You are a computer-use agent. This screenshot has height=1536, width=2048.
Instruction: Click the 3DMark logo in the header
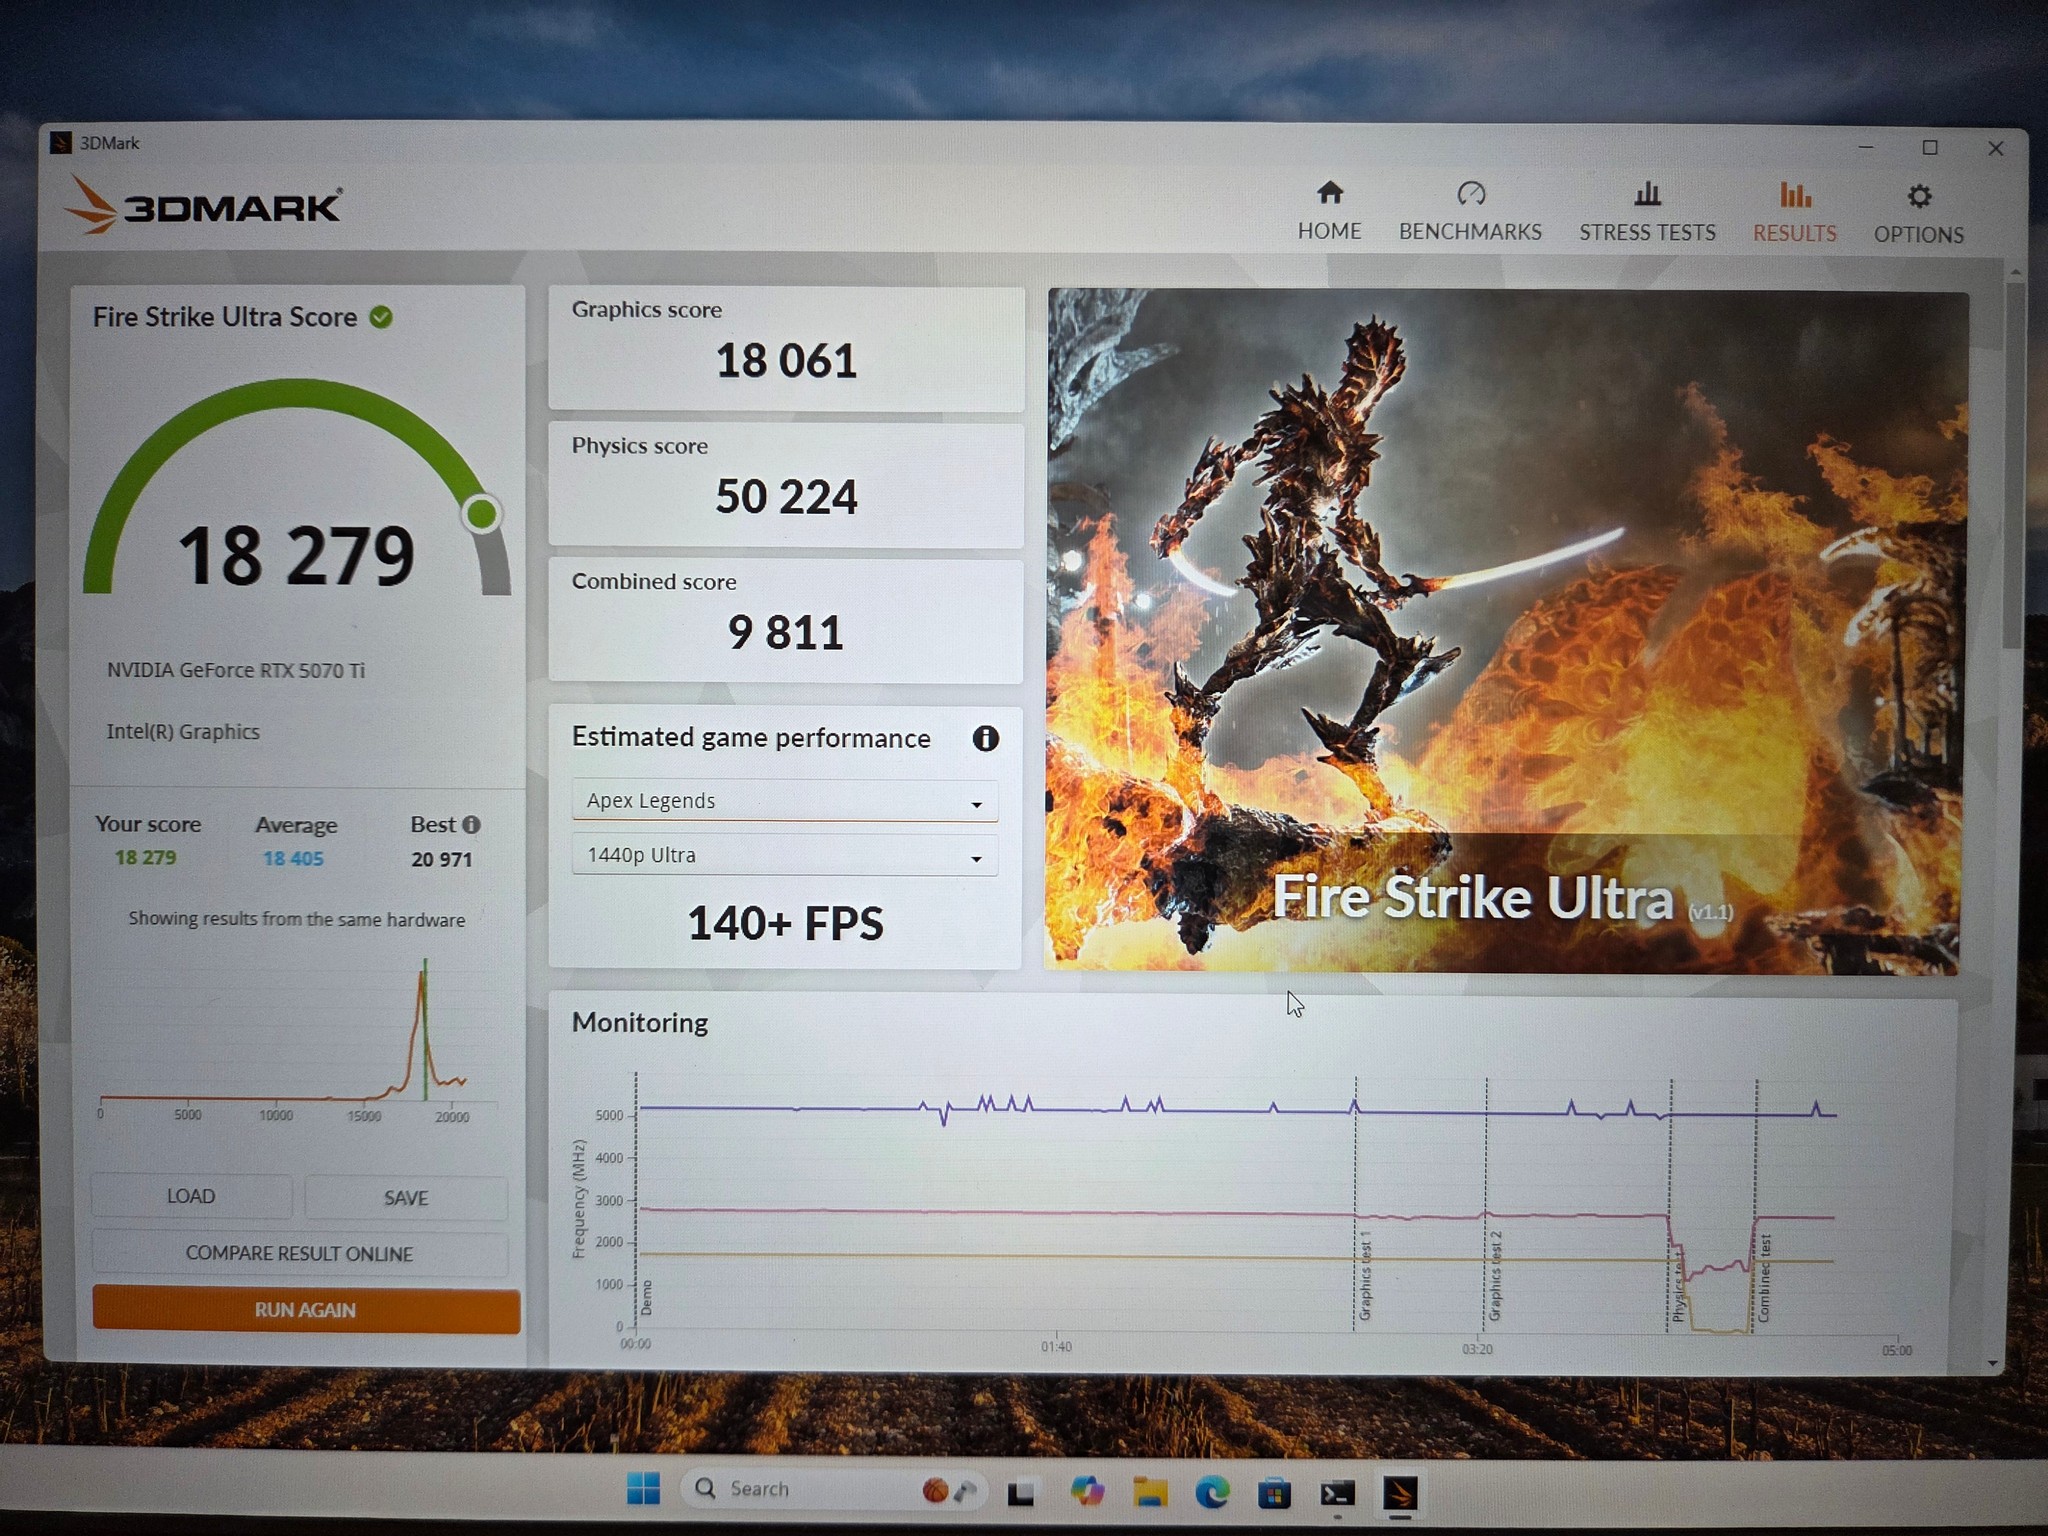204,205
